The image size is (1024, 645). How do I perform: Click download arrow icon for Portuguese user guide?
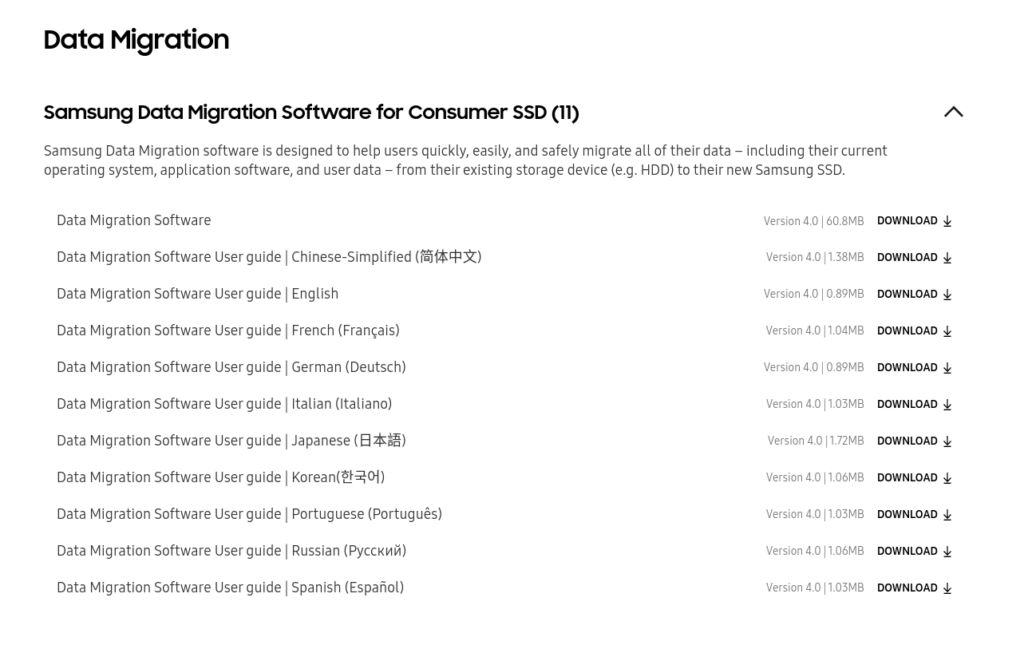948,514
